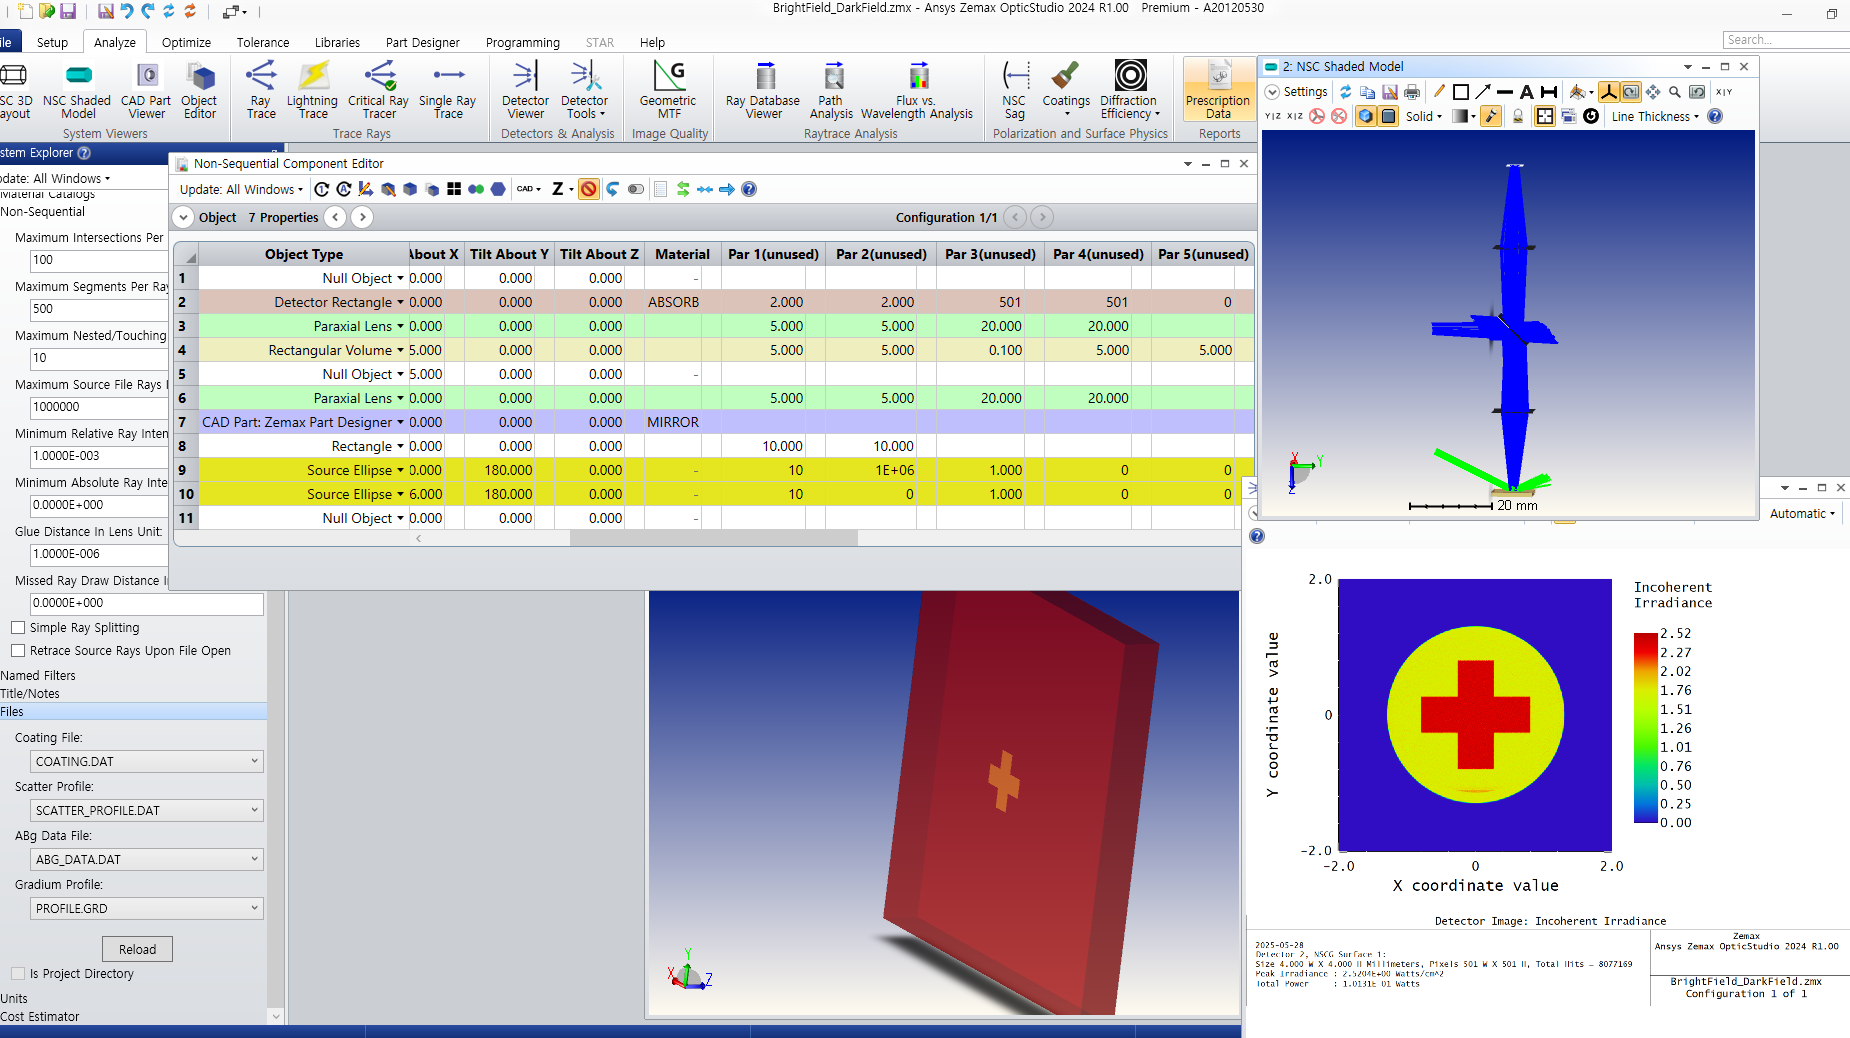Tick the Is Project Directory checkbox
The image size is (1850, 1038).
pyautogui.click(x=18, y=974)
